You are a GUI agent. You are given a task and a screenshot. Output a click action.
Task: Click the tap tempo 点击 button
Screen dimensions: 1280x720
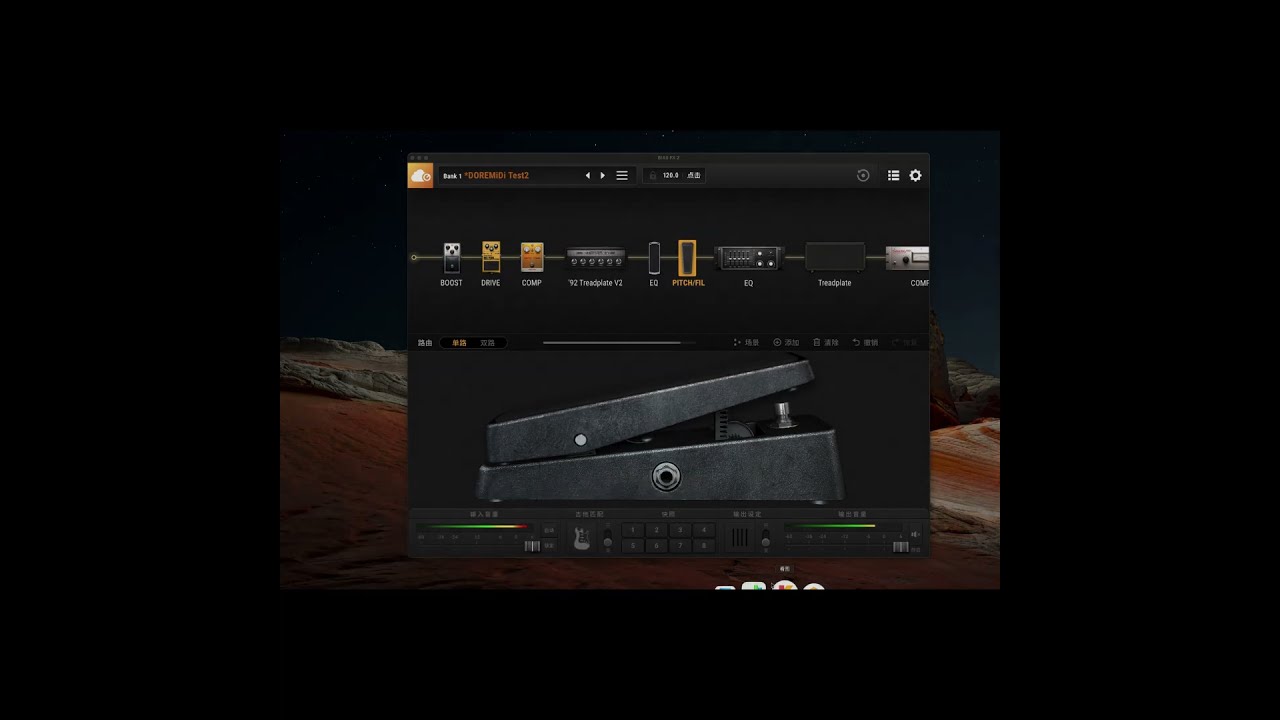(694, 175)
